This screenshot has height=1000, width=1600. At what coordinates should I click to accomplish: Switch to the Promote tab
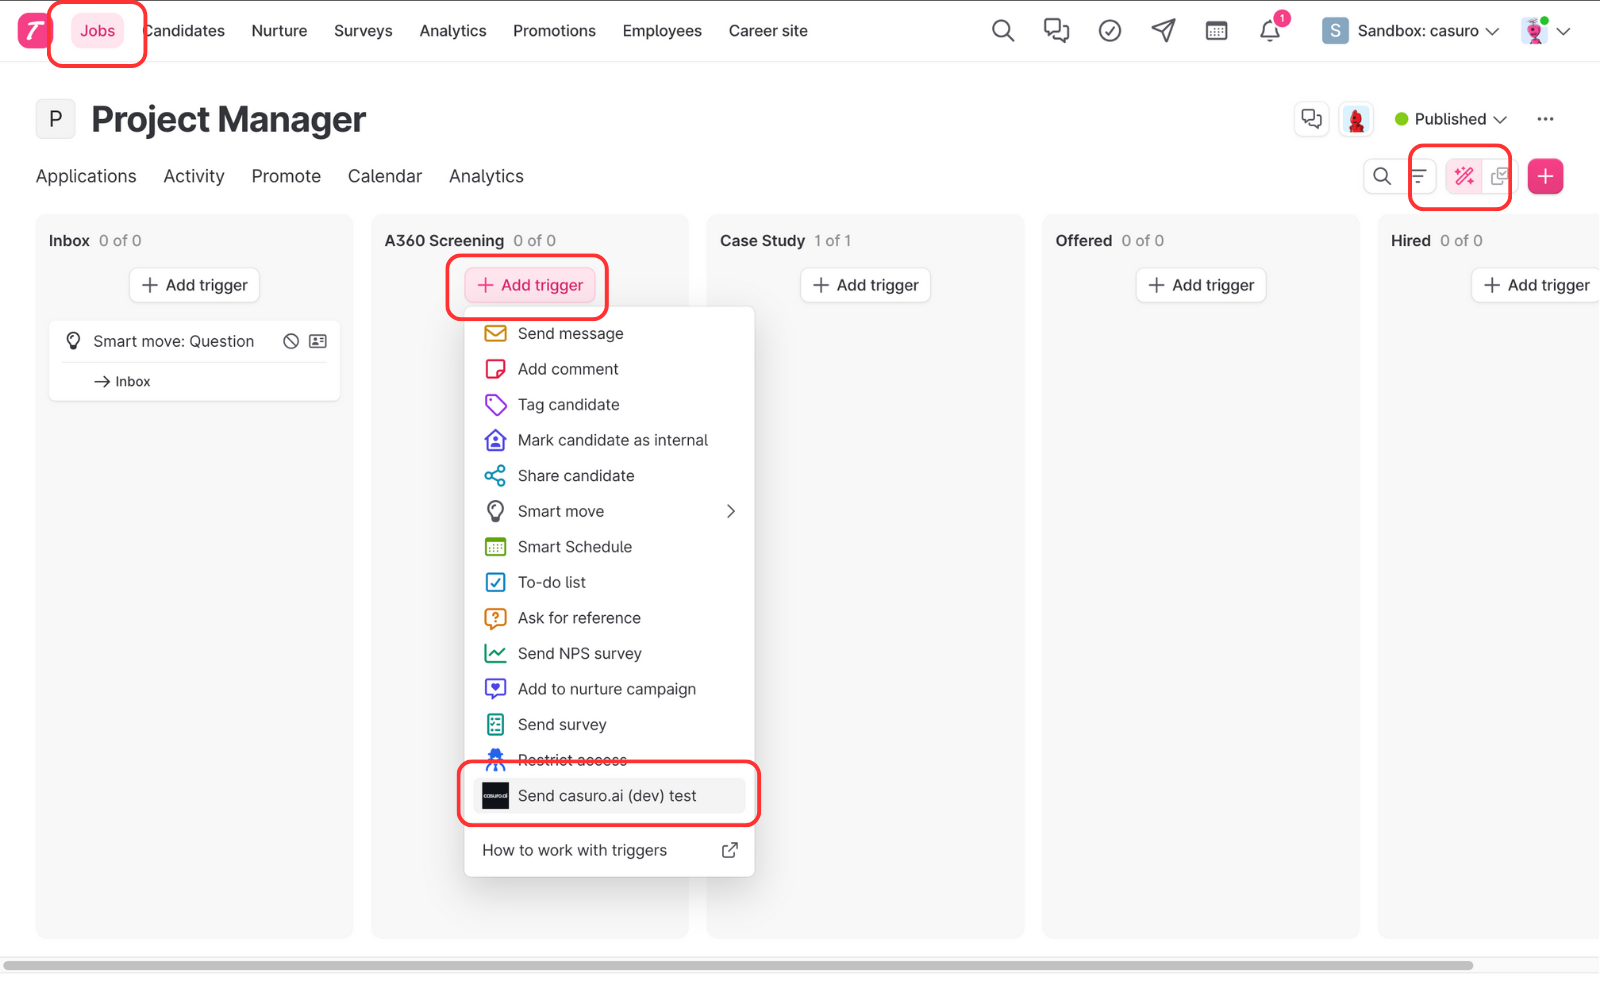(286, 176)
